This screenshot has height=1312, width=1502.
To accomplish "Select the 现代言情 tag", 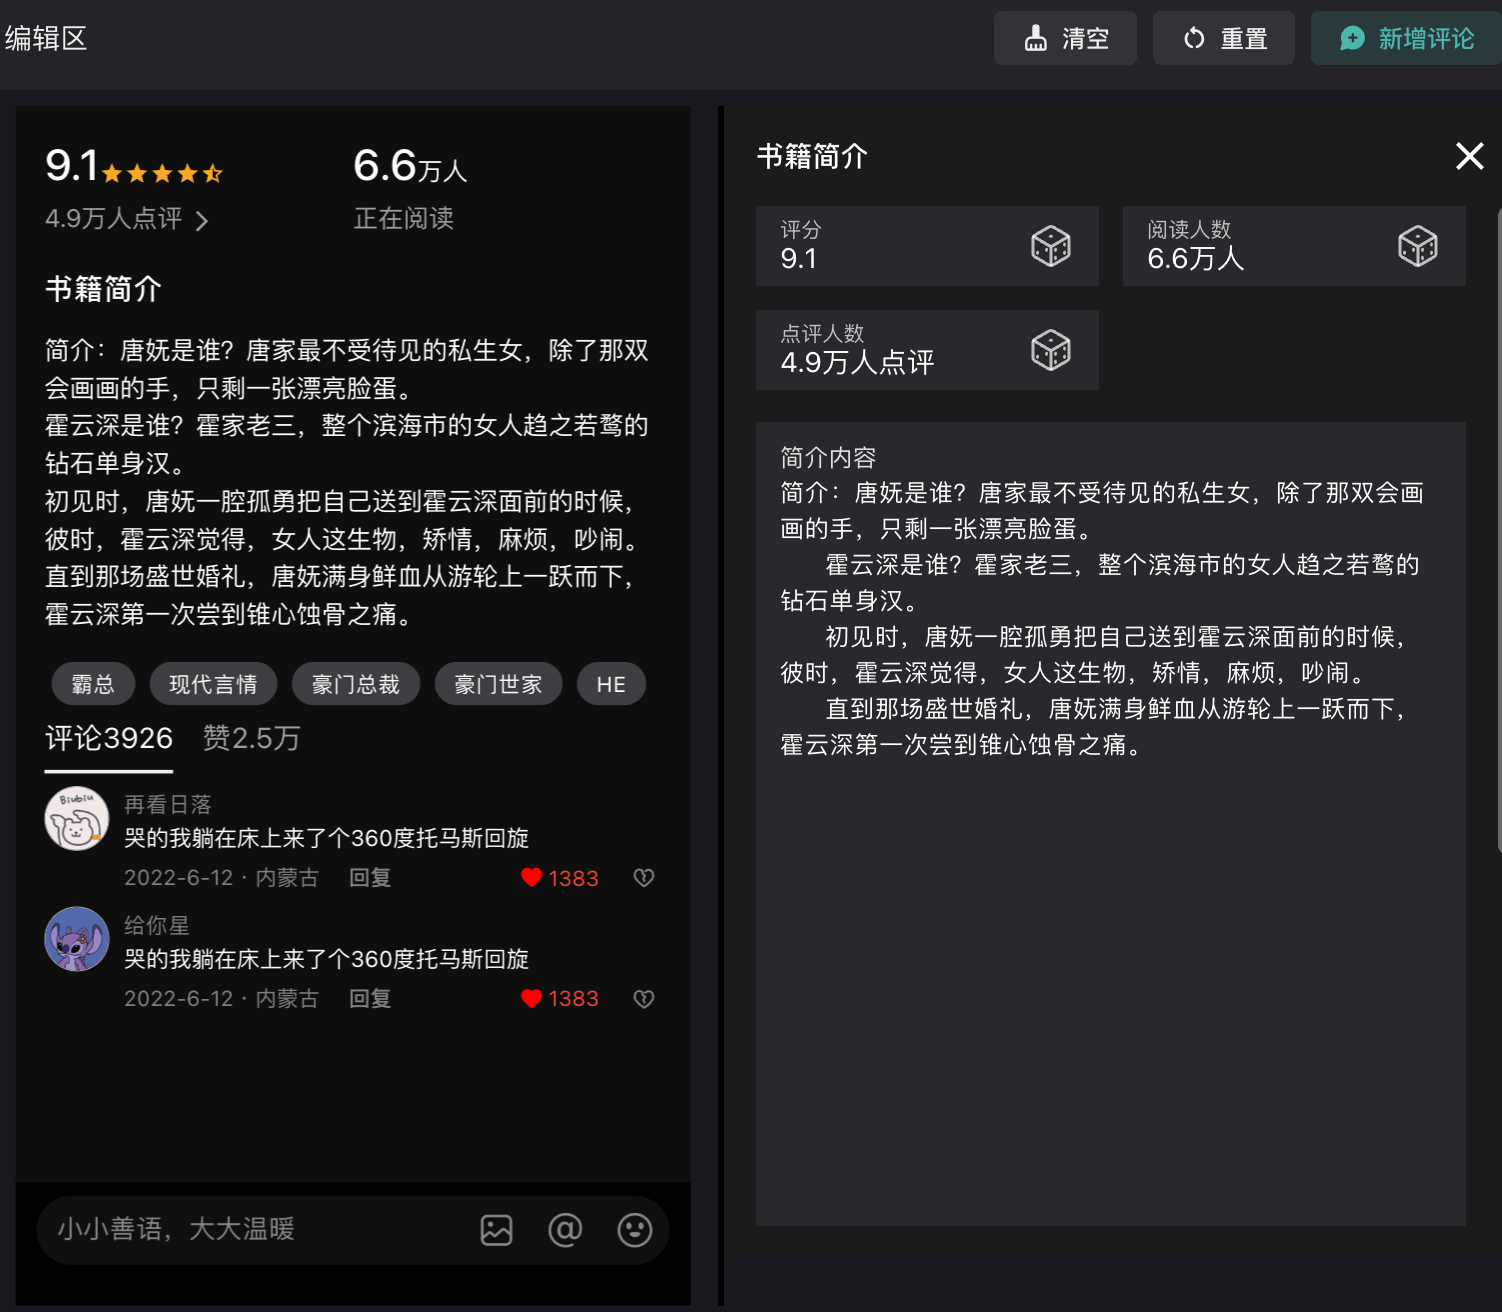I will point(213,685).
